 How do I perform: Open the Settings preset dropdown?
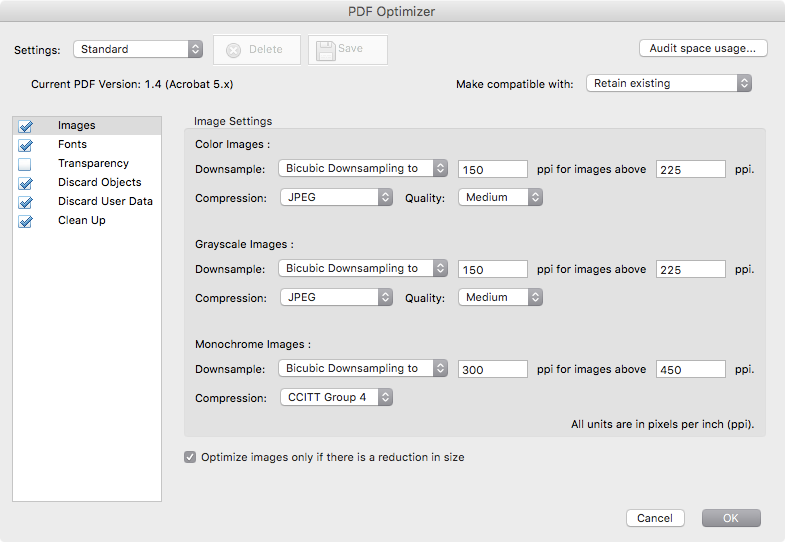(138, 49)
